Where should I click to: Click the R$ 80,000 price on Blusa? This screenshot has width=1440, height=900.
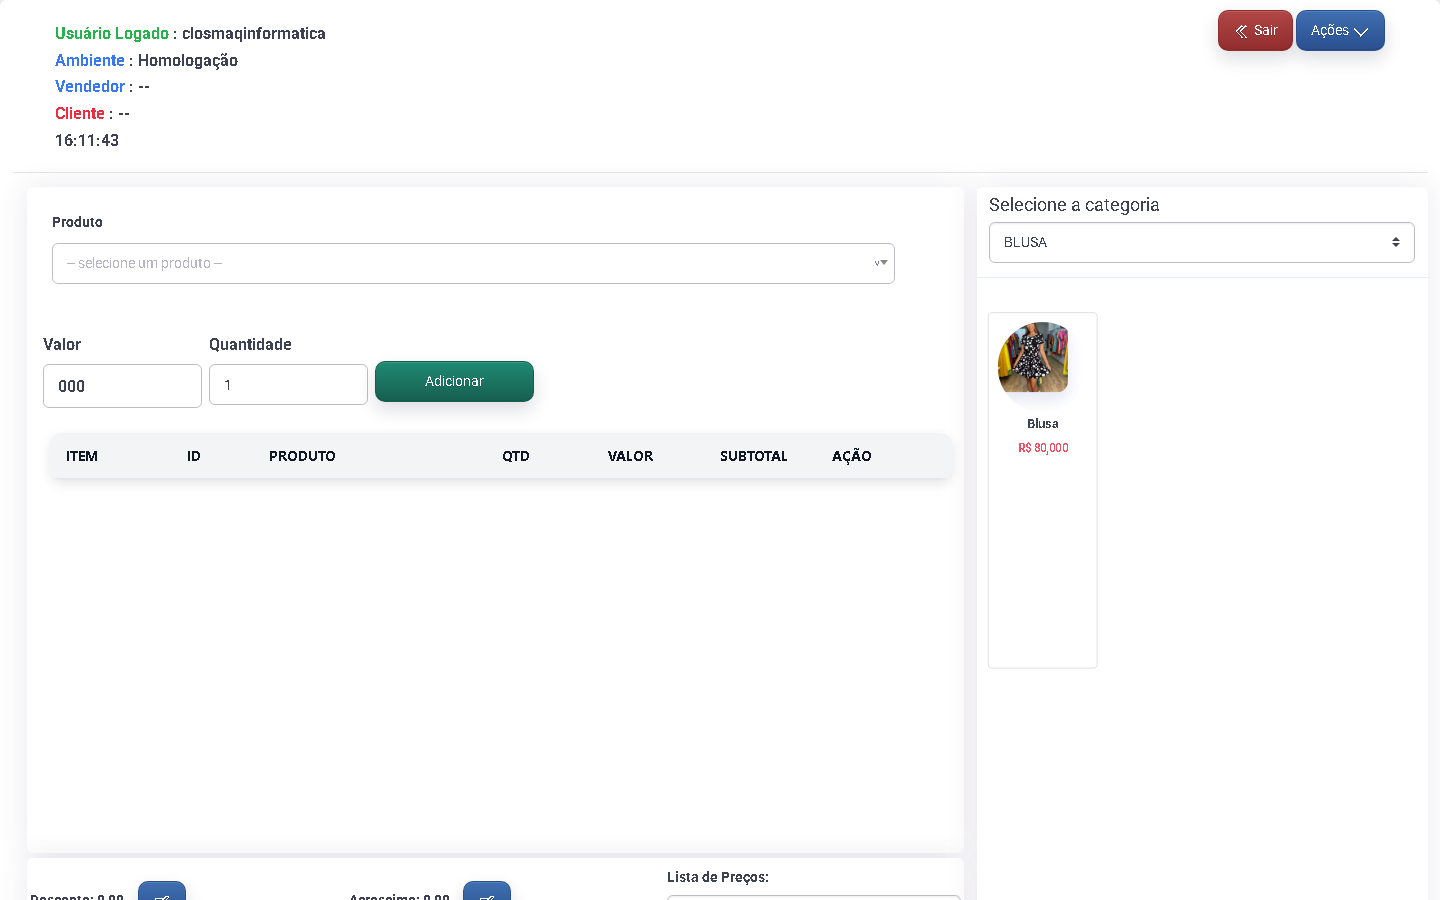1043,448
